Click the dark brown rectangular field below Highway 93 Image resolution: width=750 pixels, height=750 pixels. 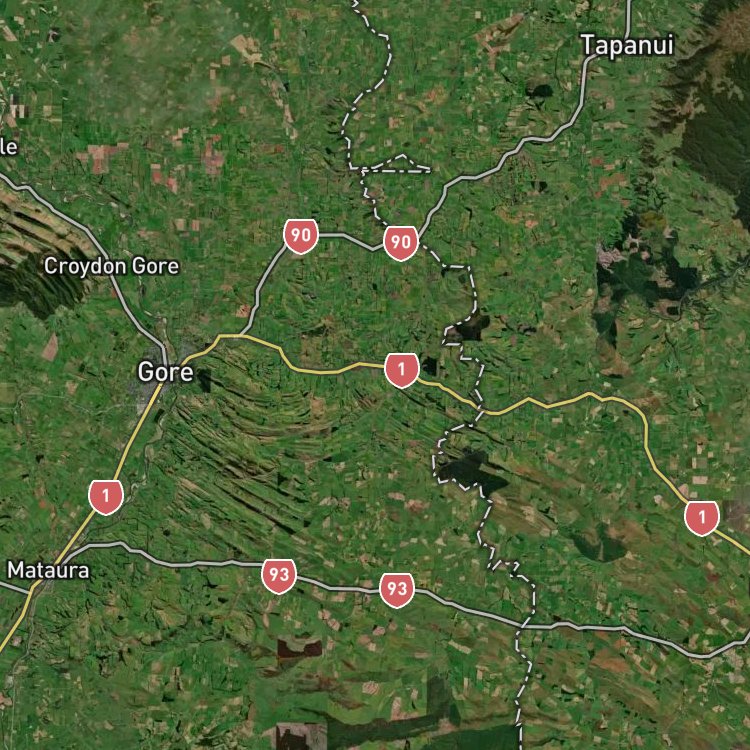300,647
